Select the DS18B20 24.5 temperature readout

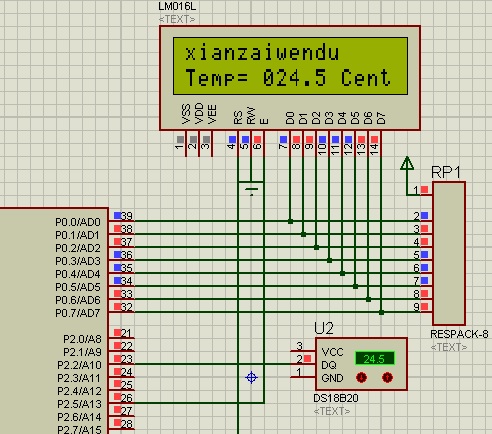375,359
